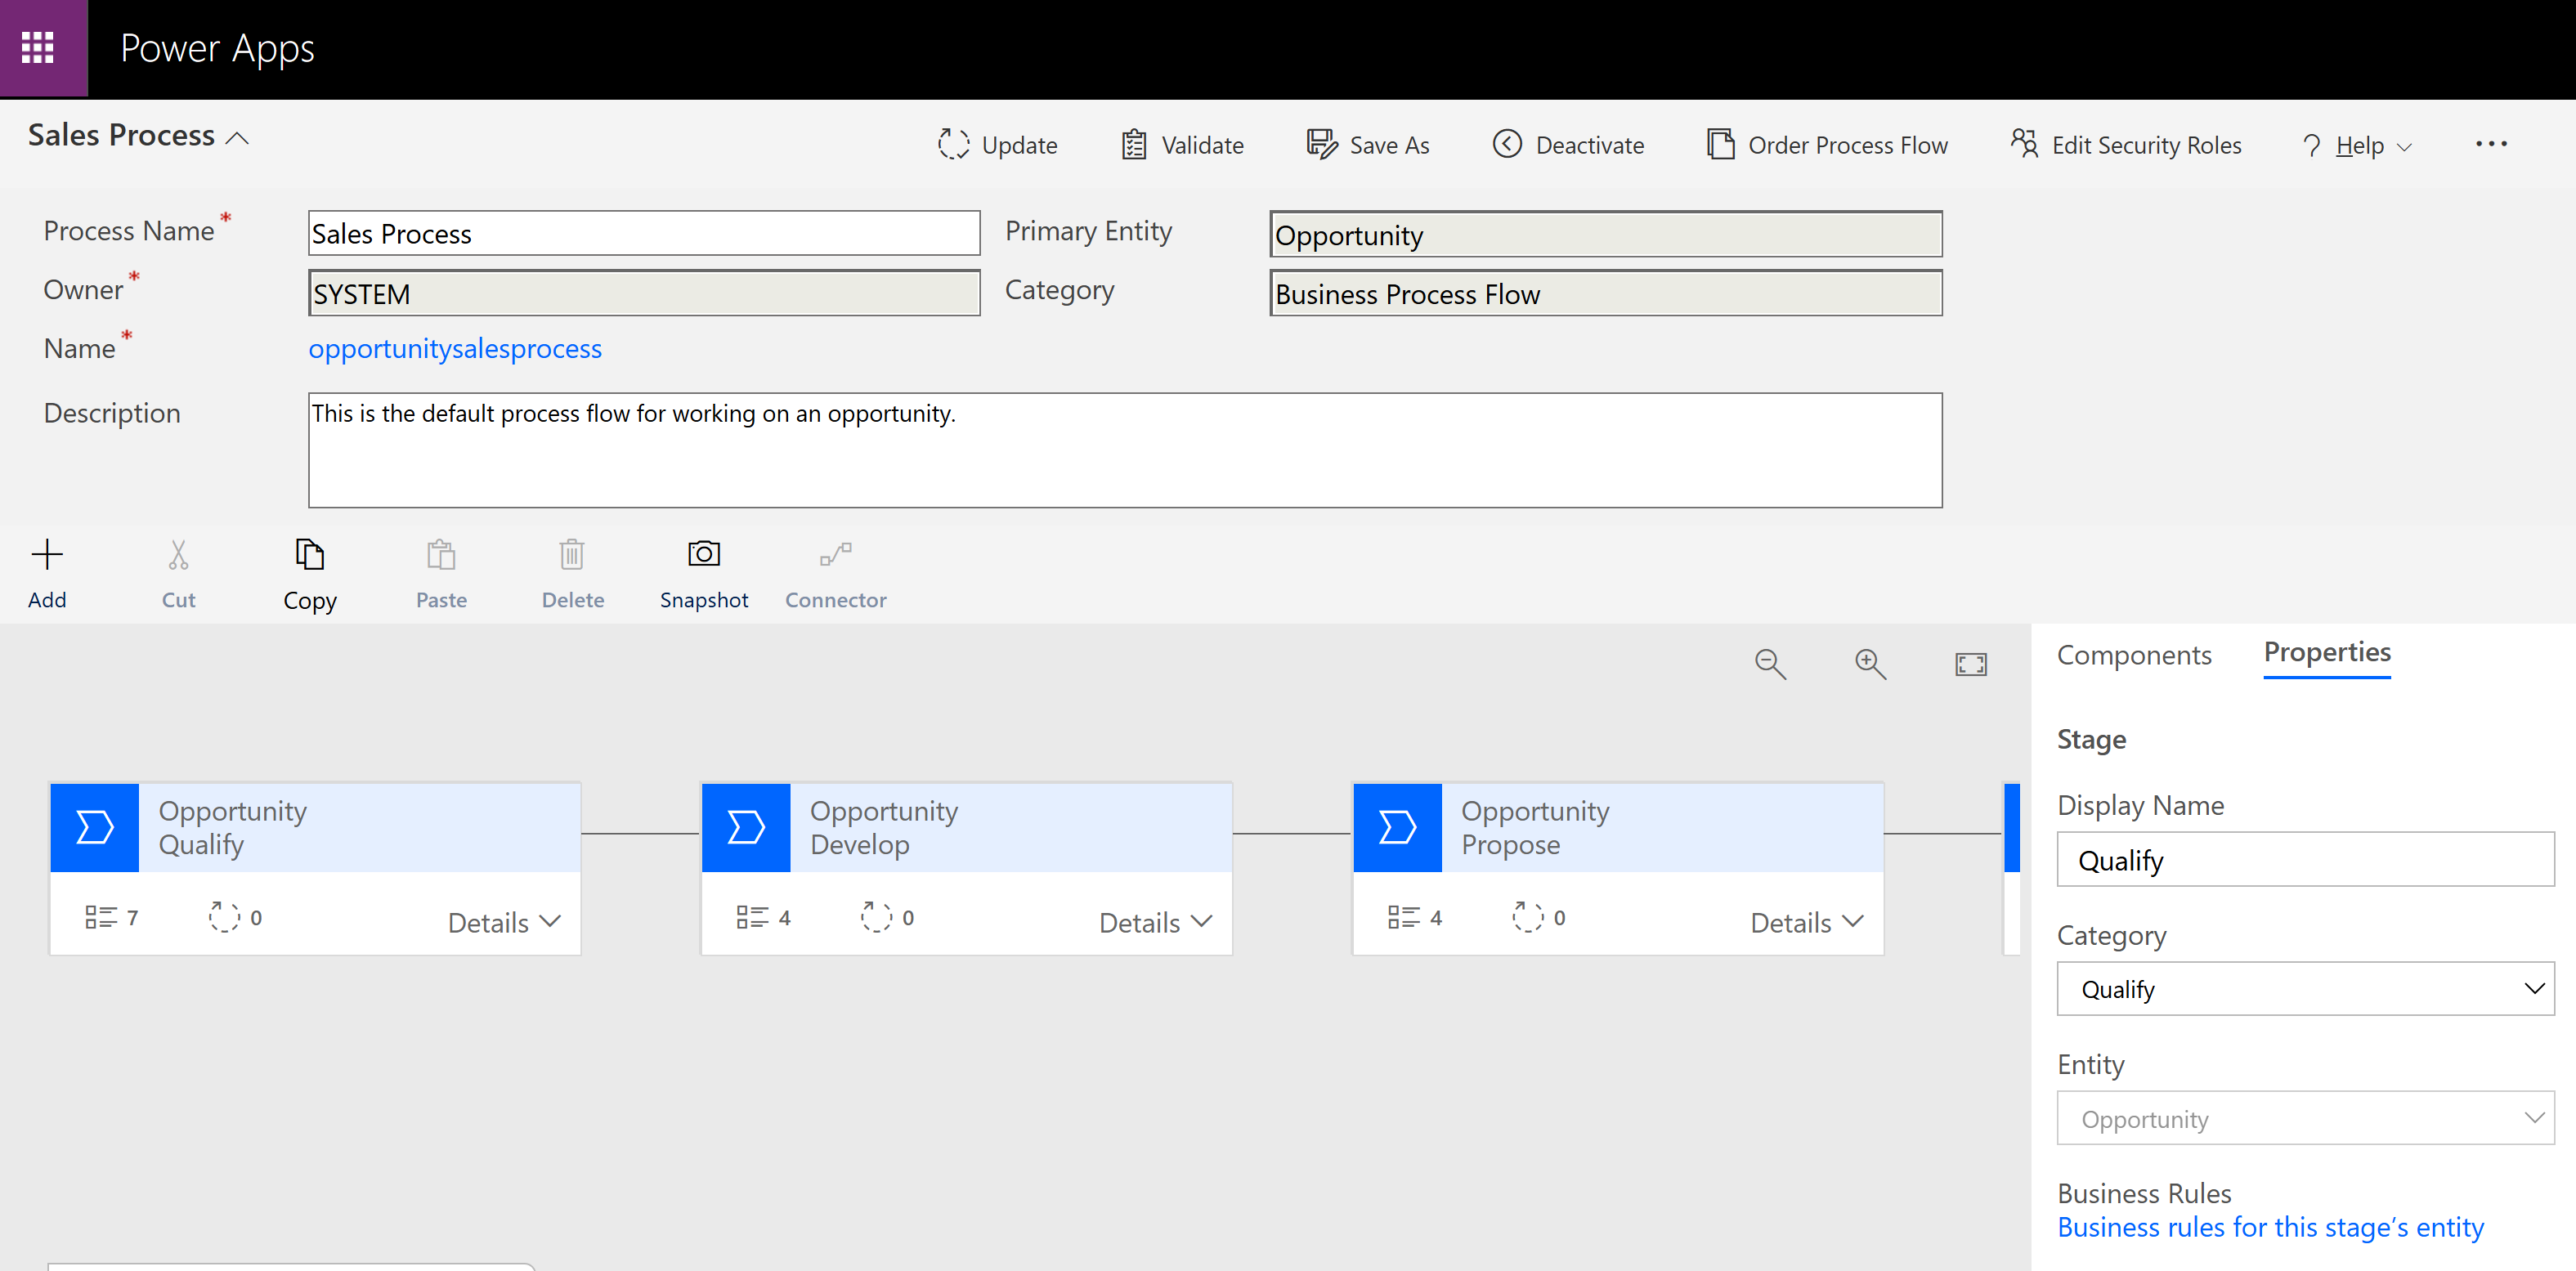Open the Category Qualify dropdown
The width and height of the screenshot is (2576, 1271).
click(x=2304, y=989)
